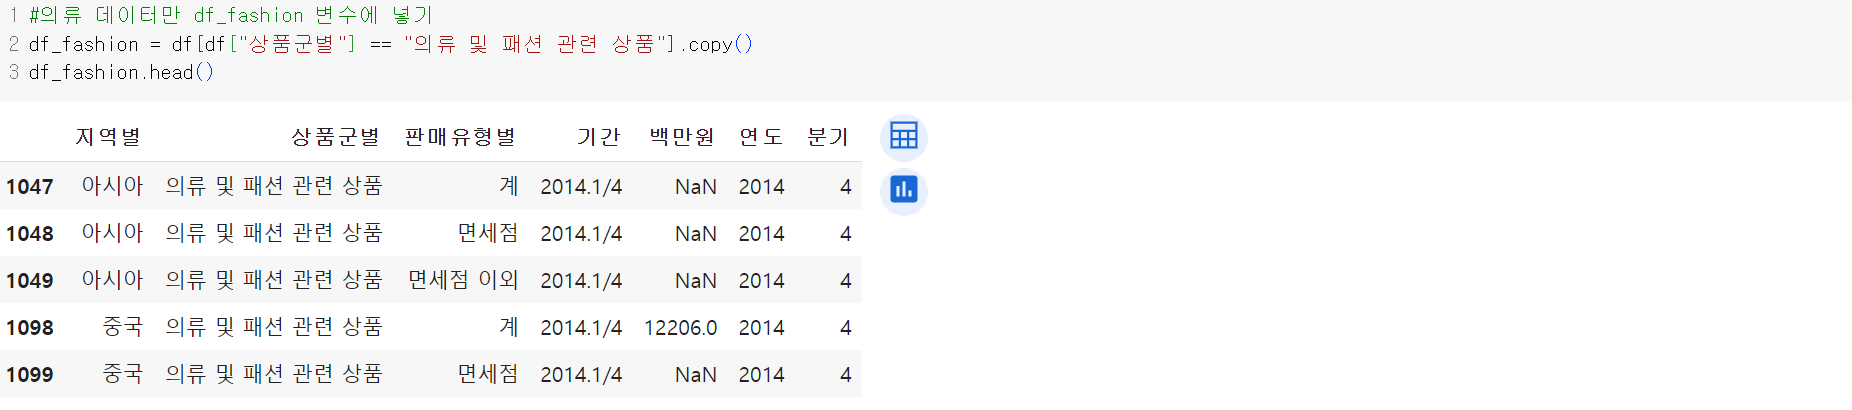Click 2014.1/4 period cell in row 1098
Image resolution: width=1852 pixels, height=410 pixels.
click(581, 328)
